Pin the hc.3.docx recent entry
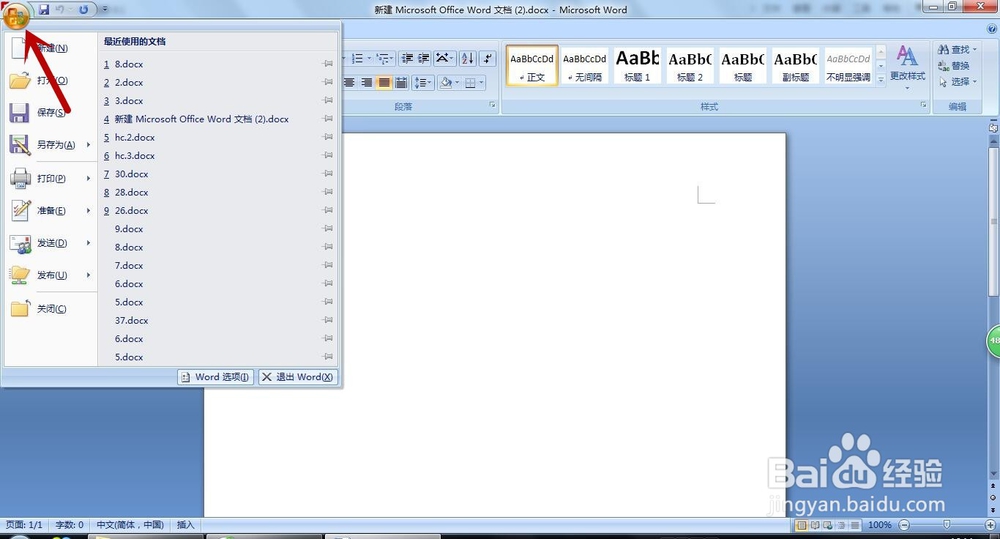This screenshot has width=1000, height=539. 328,155
